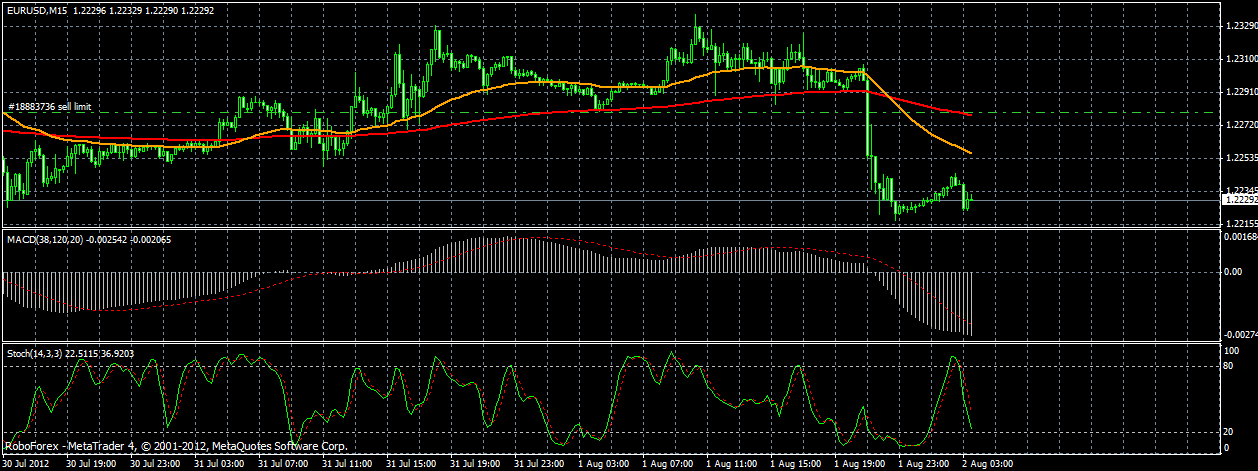
Task: Click the 31 Jul 07:00 time axis label
Action: coord(284,464)
